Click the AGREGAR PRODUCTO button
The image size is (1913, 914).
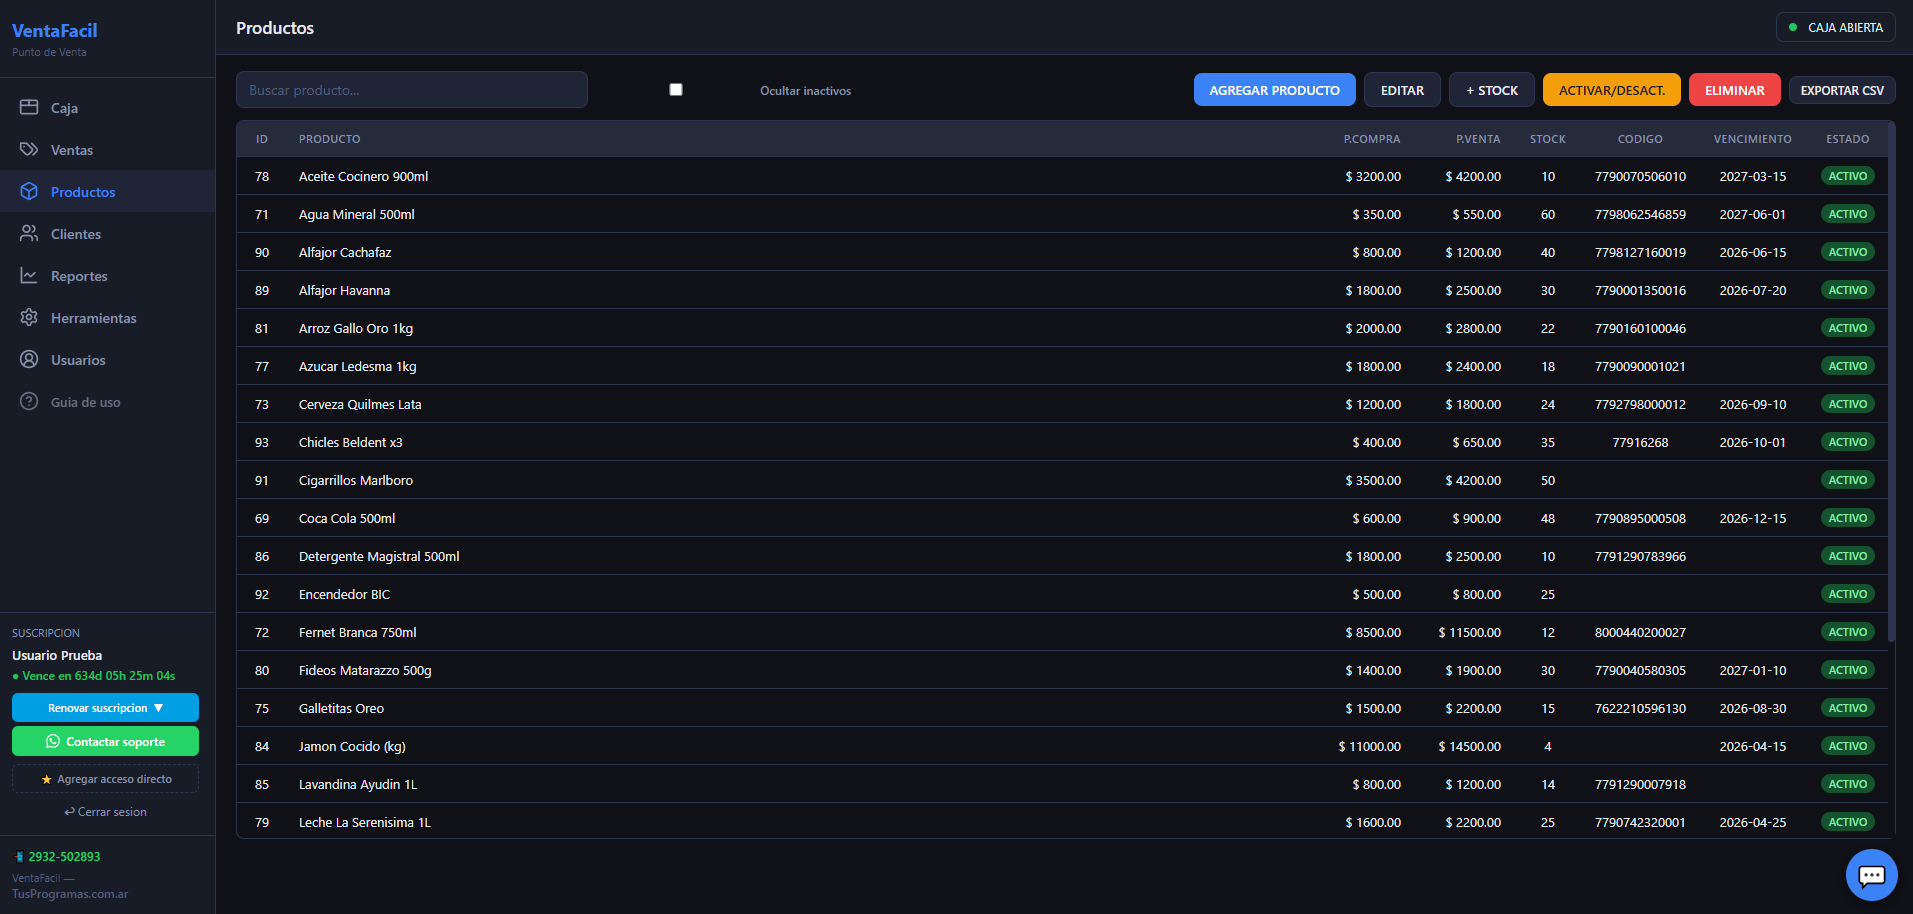[1274, 90]
